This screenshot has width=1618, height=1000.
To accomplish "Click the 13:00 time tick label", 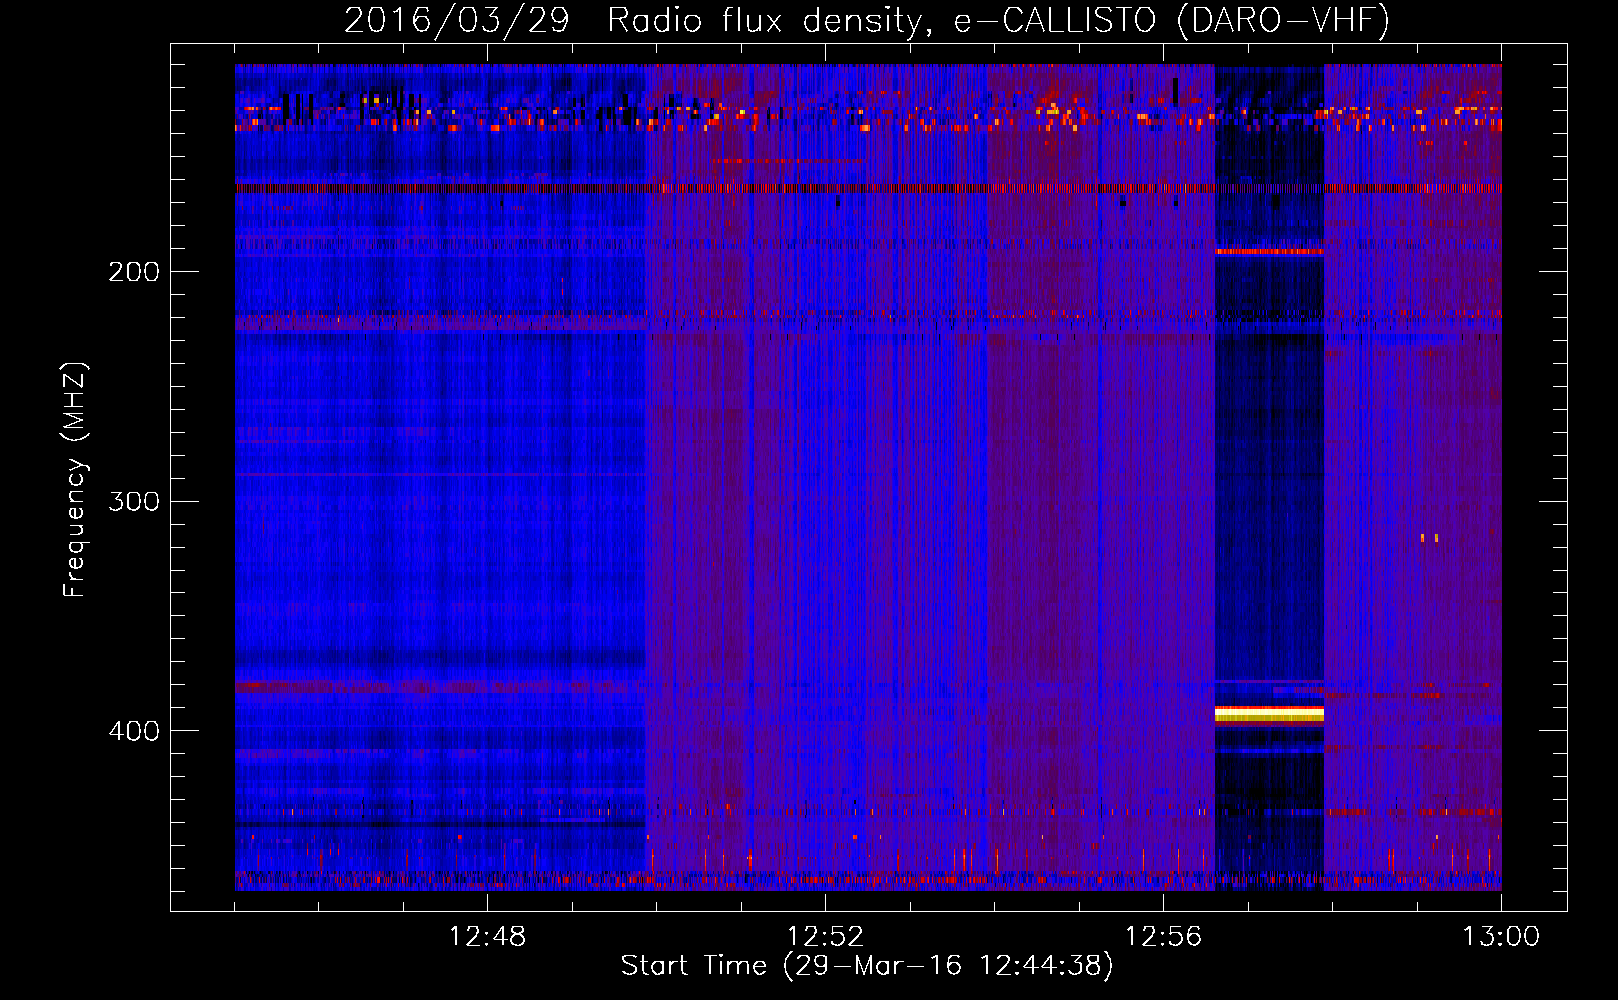I will pos(1501,936).
